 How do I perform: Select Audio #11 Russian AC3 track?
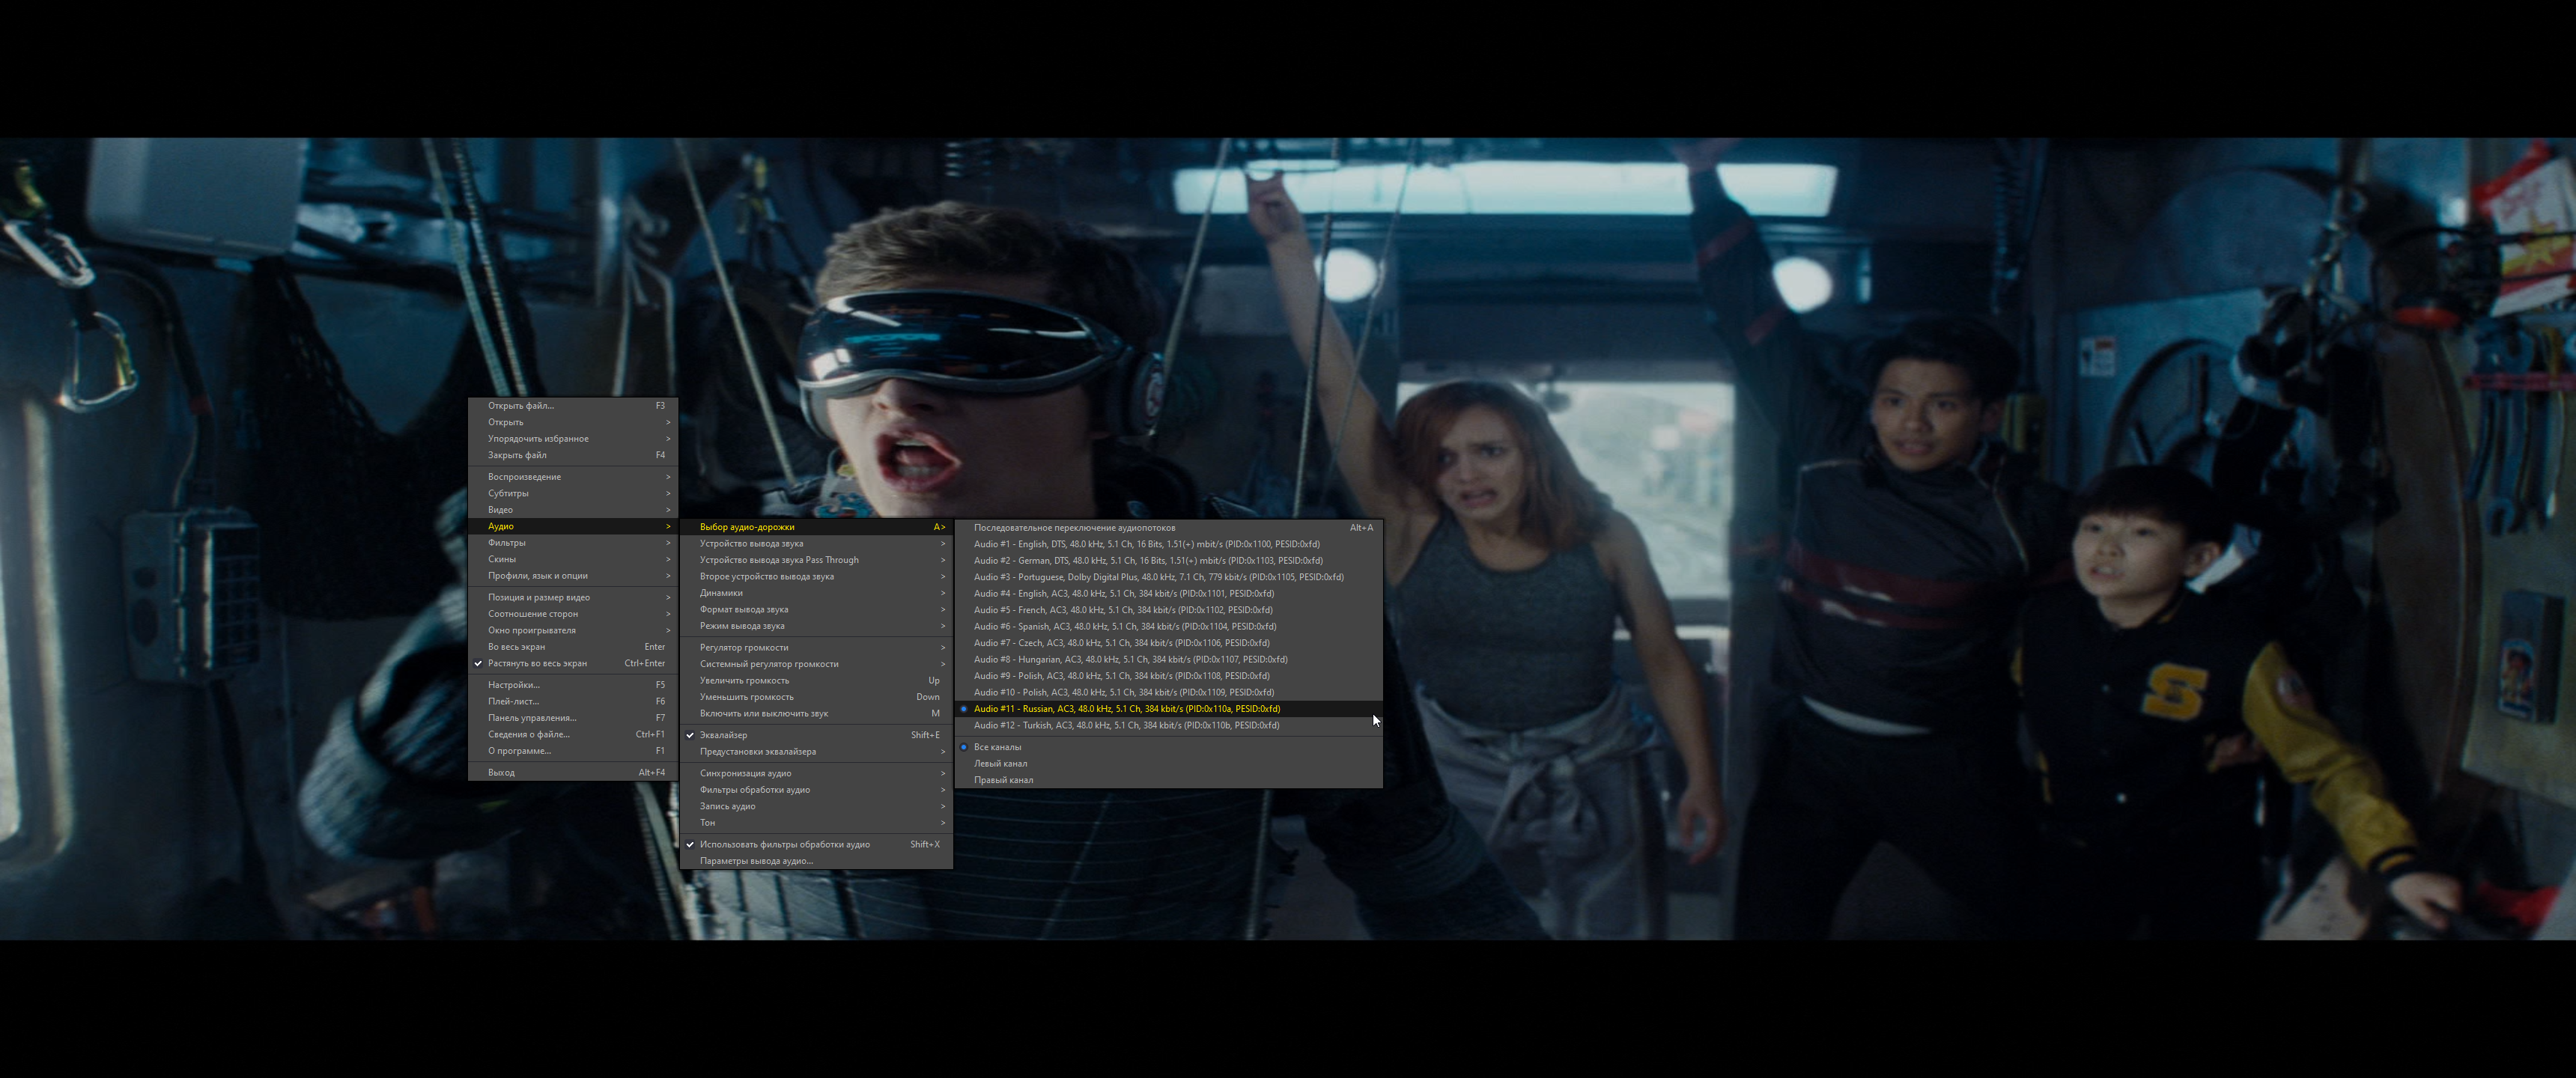(1169, 709)
